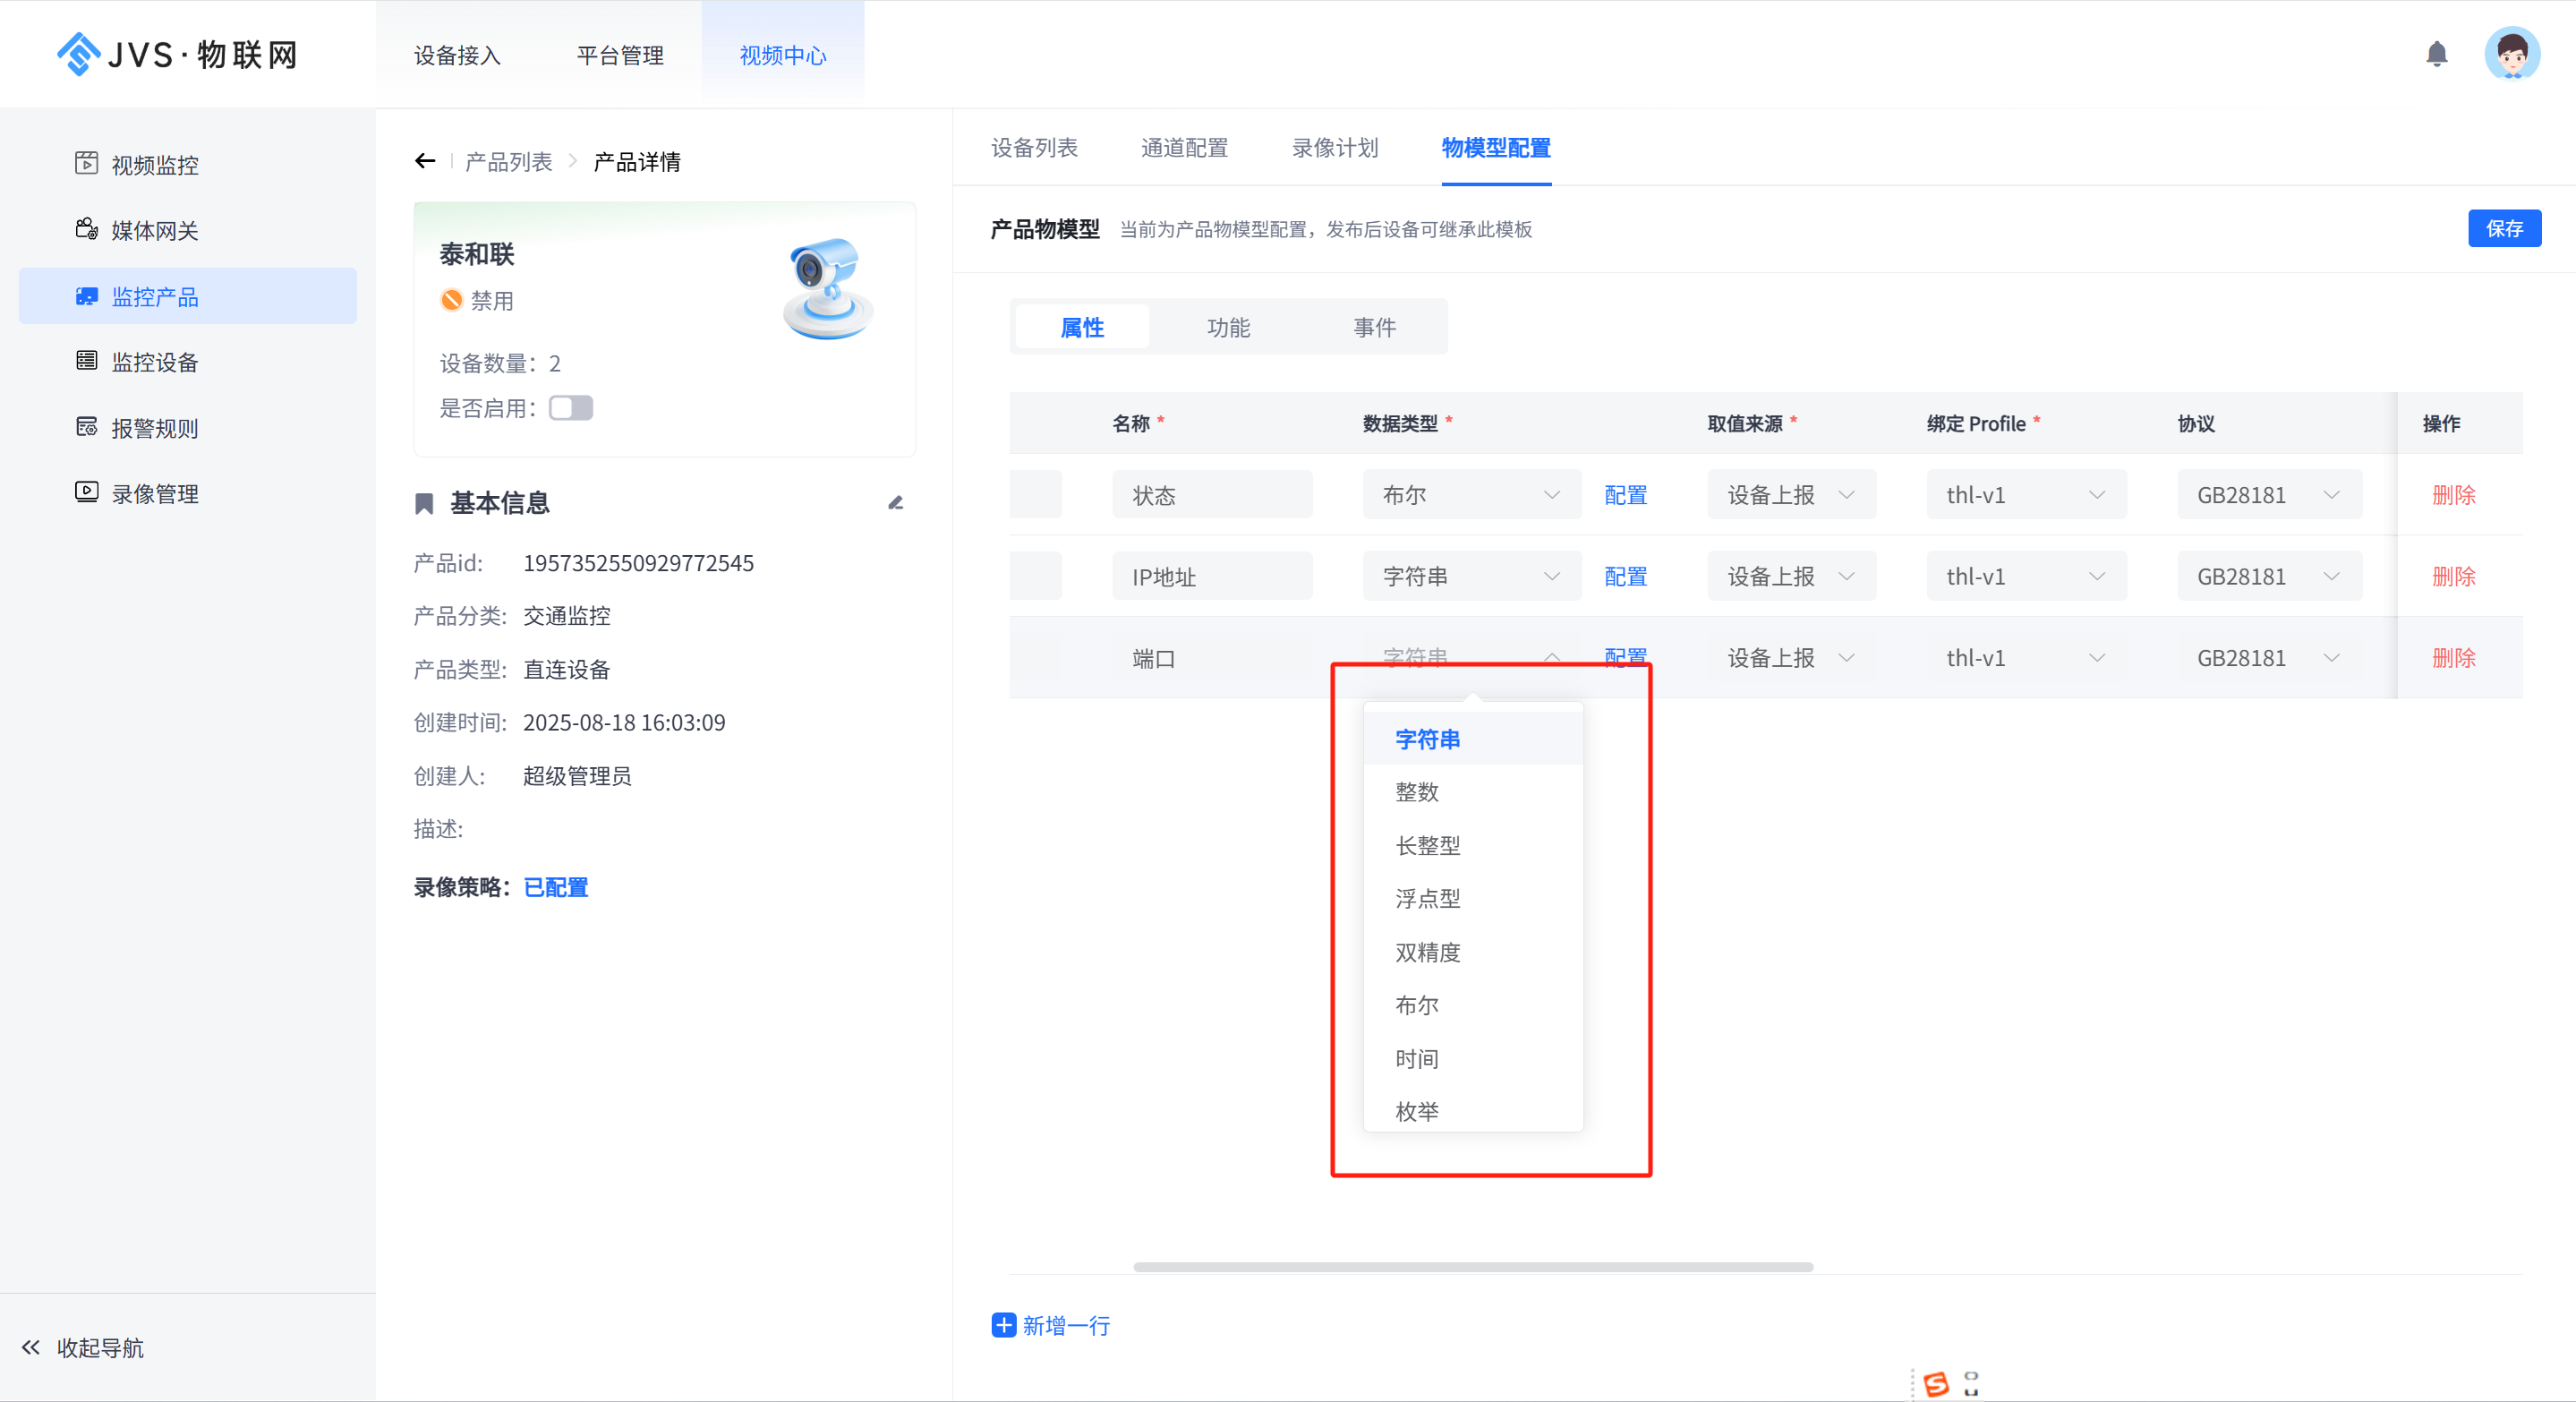The image size is (2576, 1402).
Task: Click the back arrow to product list
Action: click(425, 161)
